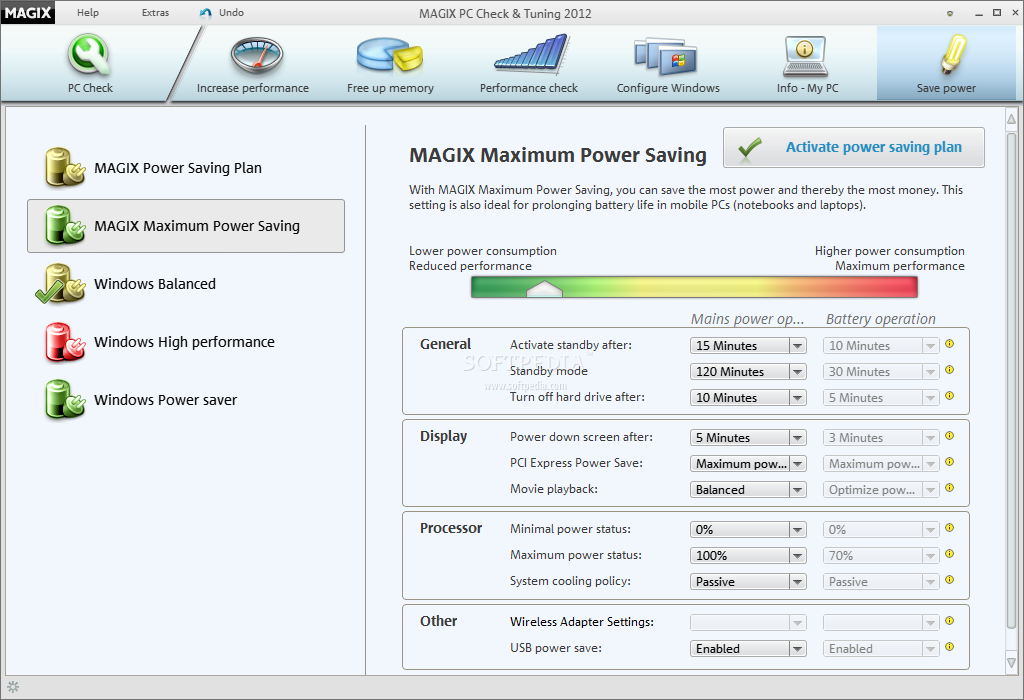
Task: Open battery Activate standby 10 Minutes dropdown
Action: (881, 345)
